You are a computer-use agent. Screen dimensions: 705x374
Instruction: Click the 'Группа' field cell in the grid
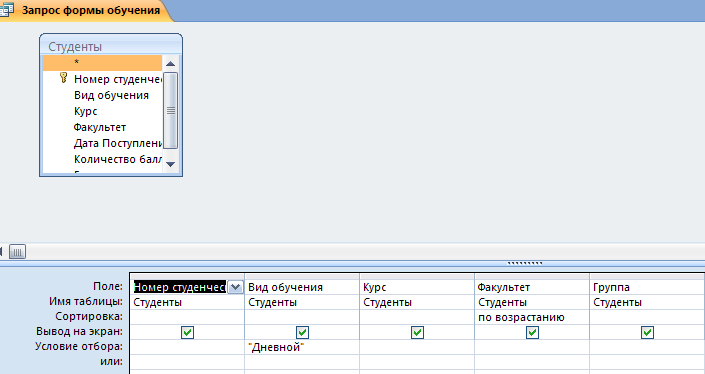(x=647, y=287)
